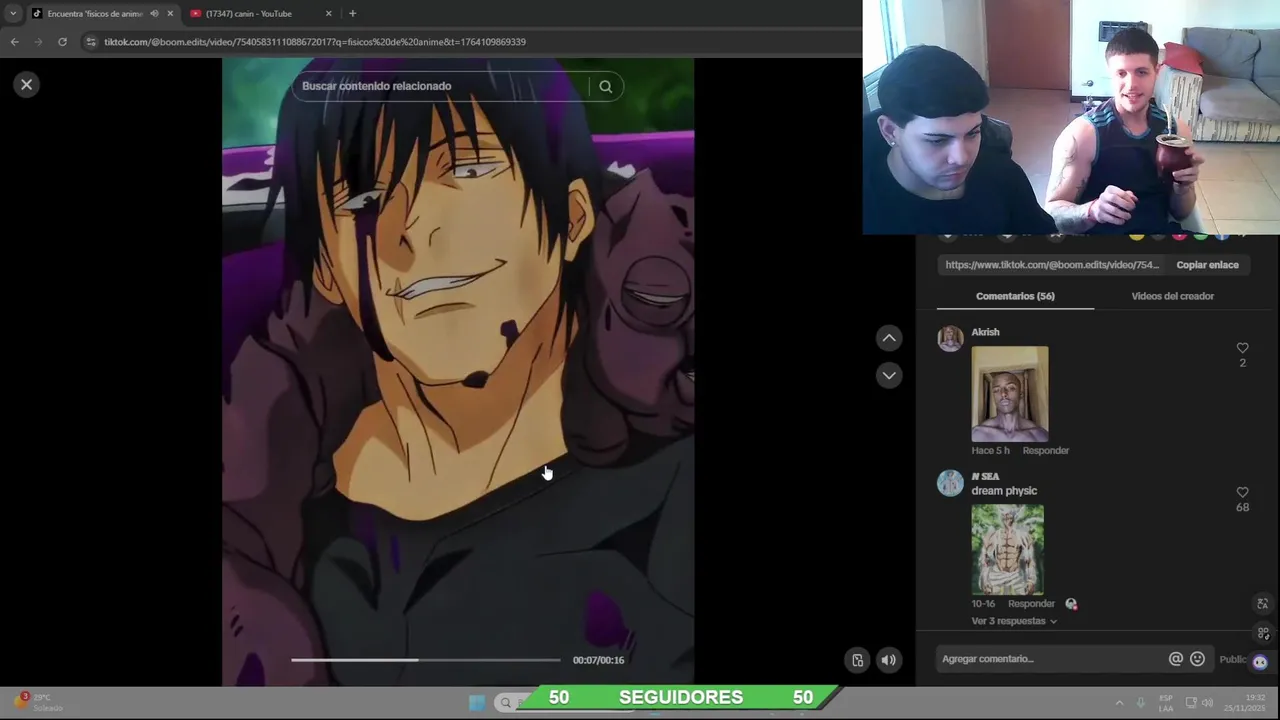Go to the previous video with up arrow

pyautogui.click(x=889, y=338)
